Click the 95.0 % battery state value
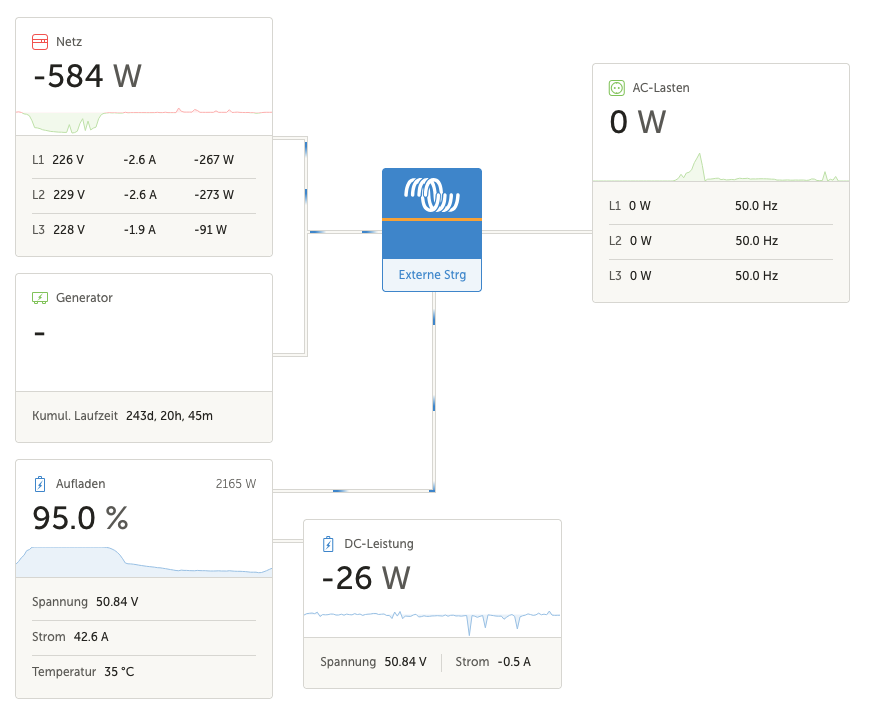The width and height of the screenshot is (869, 724). click(x=81, y=518)
